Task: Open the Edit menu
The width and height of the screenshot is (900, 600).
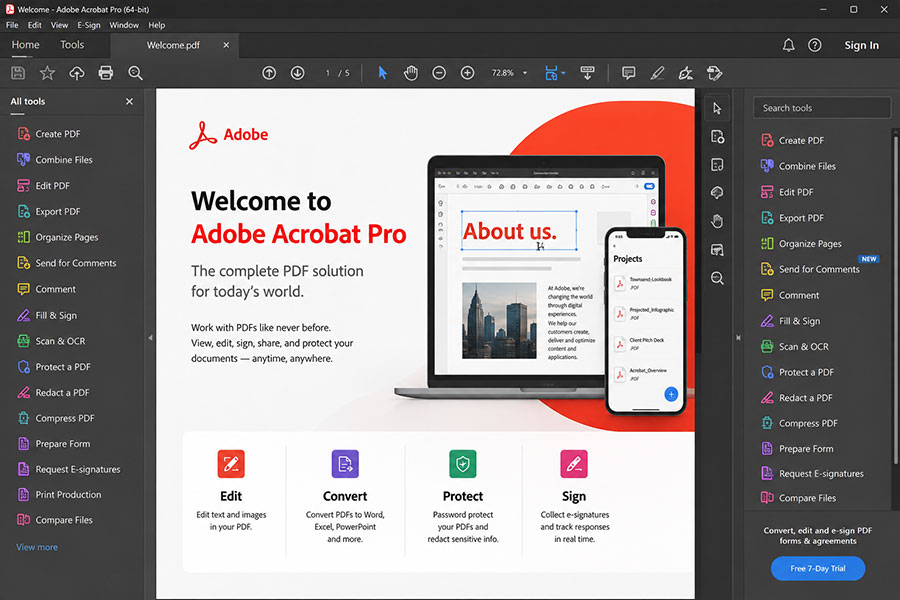Action: coord(34,25)
